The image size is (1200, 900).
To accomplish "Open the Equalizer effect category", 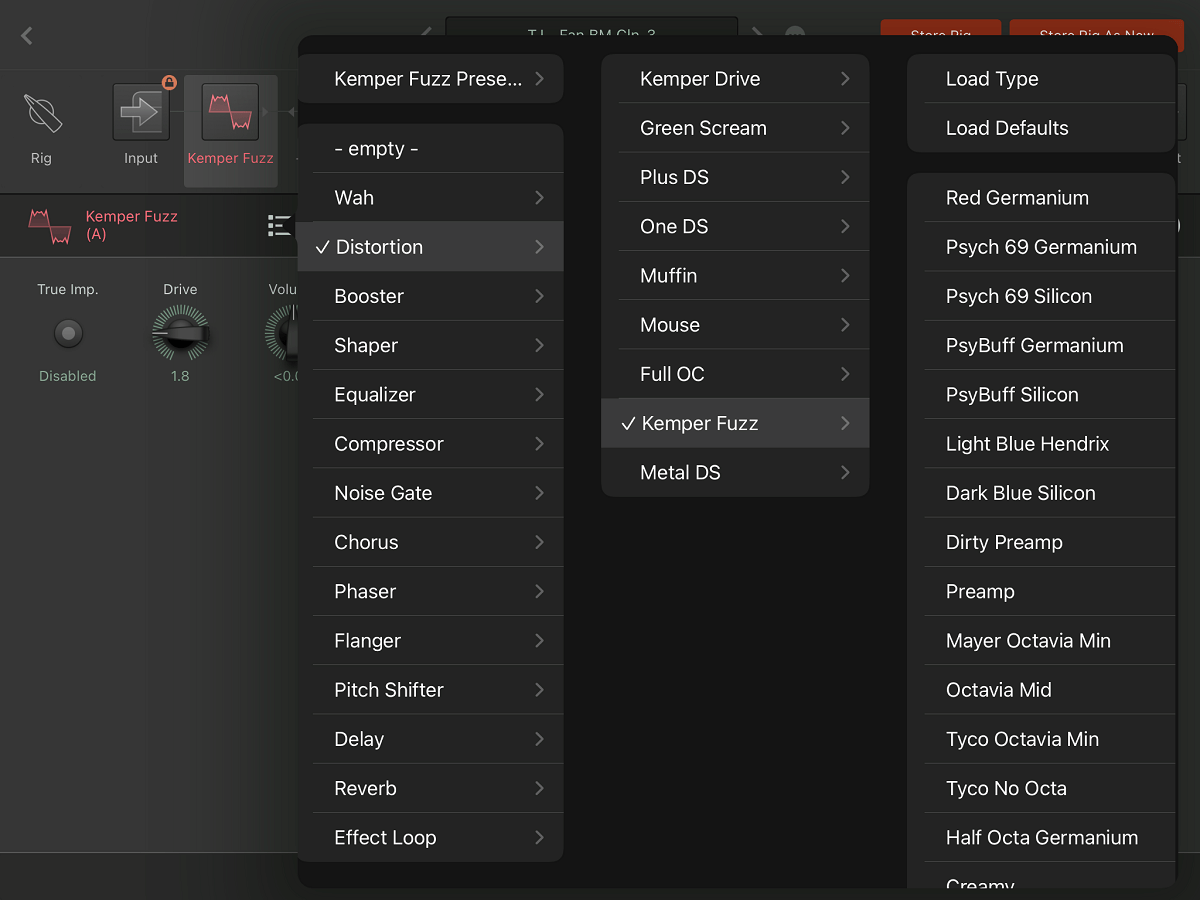I will 431,395.
